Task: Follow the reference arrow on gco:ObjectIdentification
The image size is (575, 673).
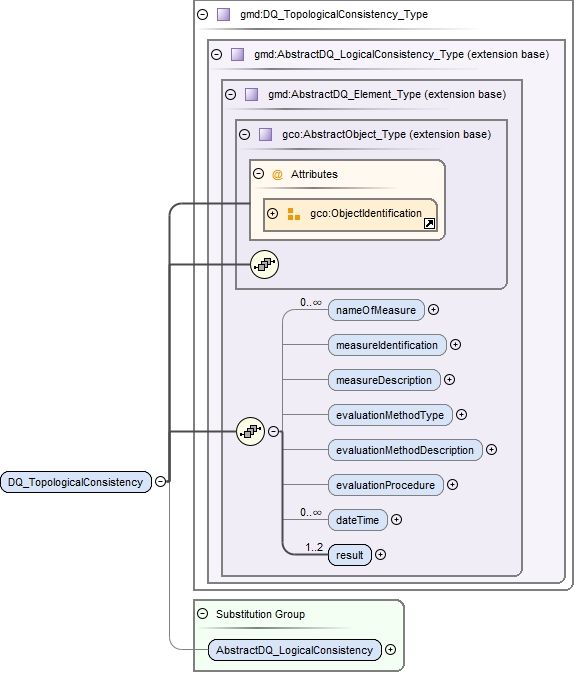Action: [429, 223]
